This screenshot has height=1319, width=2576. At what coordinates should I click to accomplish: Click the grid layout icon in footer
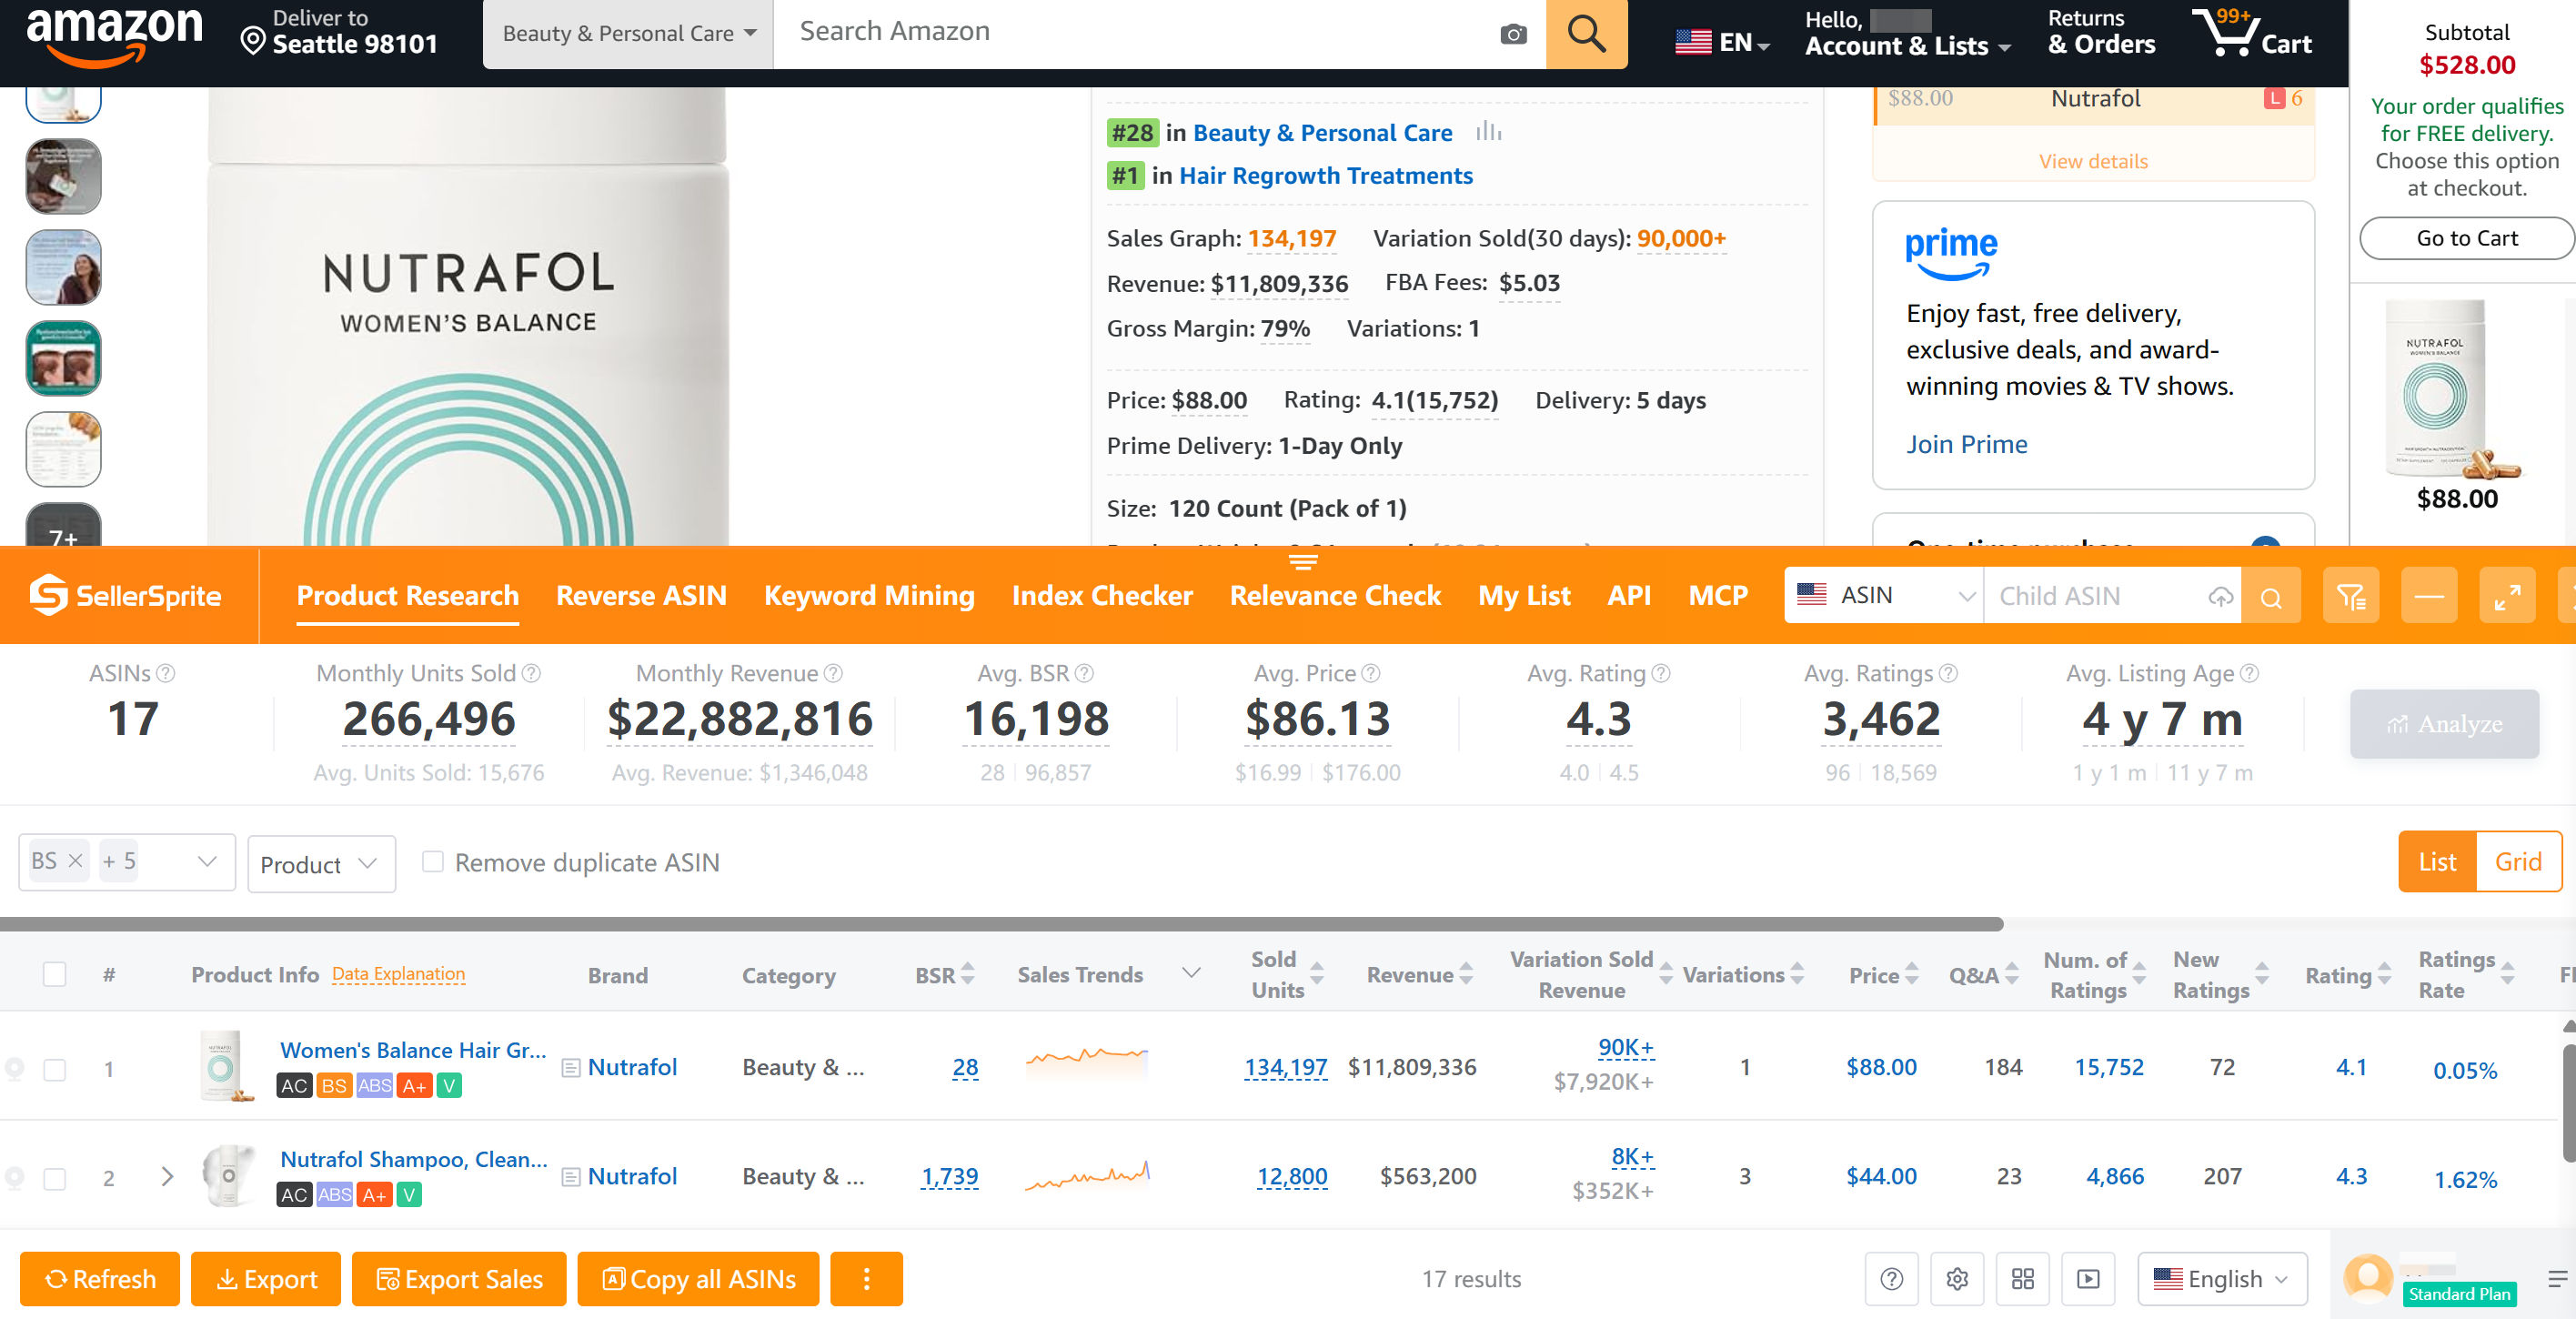coord(2022,1279)
